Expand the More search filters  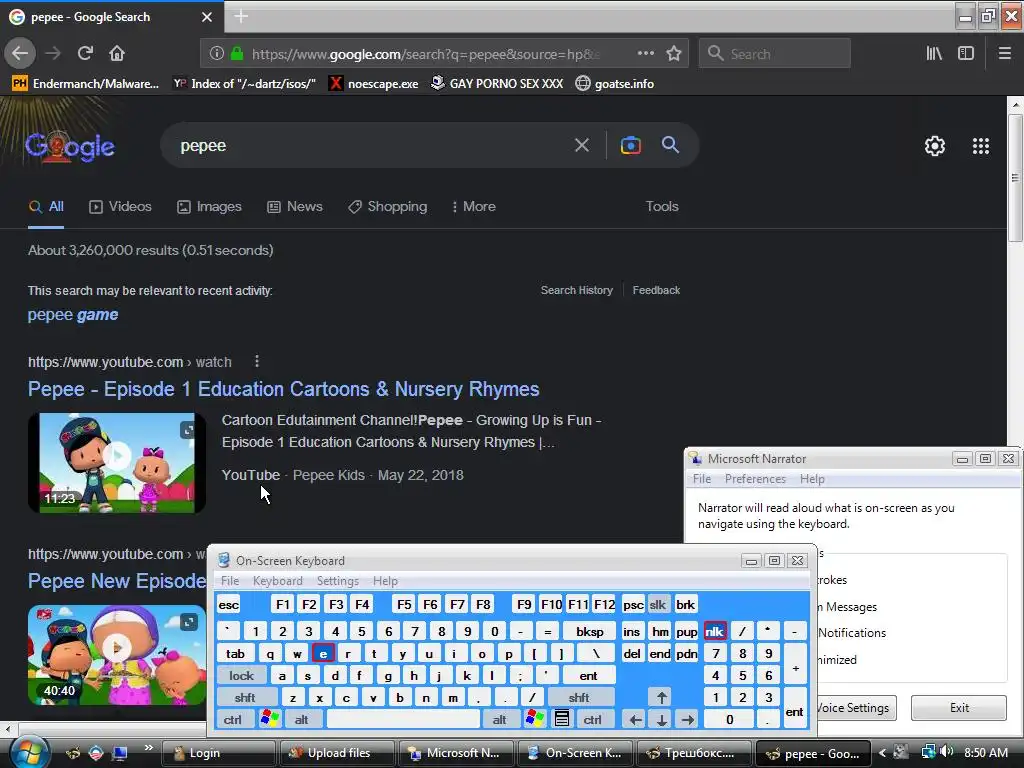(473, 206)
